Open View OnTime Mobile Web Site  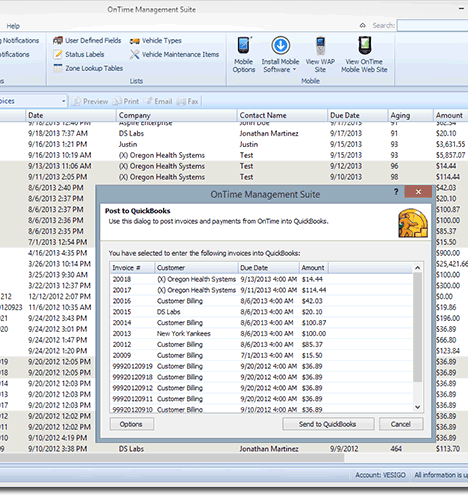tap(364, 55)
